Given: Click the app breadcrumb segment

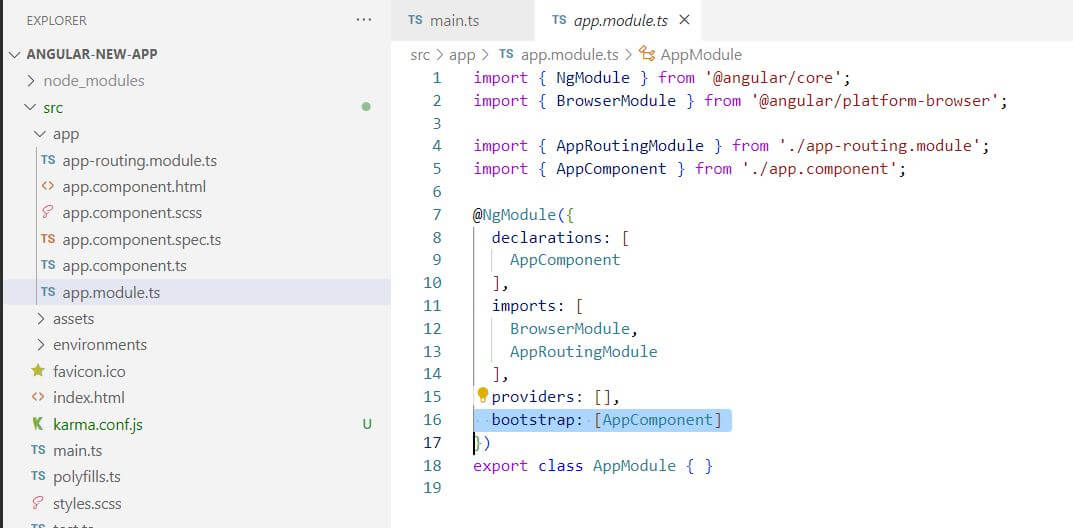Looking at the screenshot, I should click(x=462, y=55).
